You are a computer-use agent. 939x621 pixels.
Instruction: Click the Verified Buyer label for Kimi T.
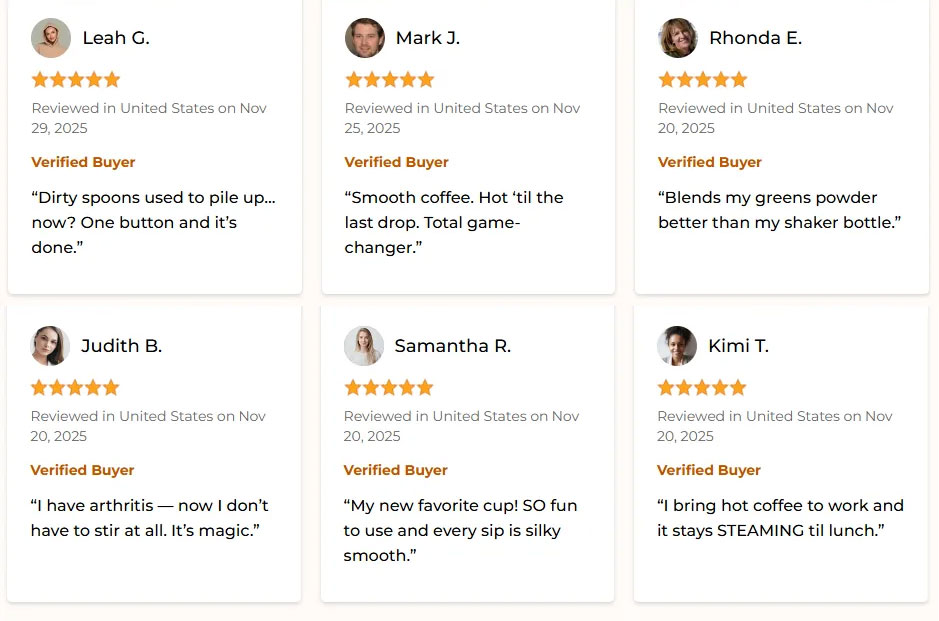pos(709,470)
